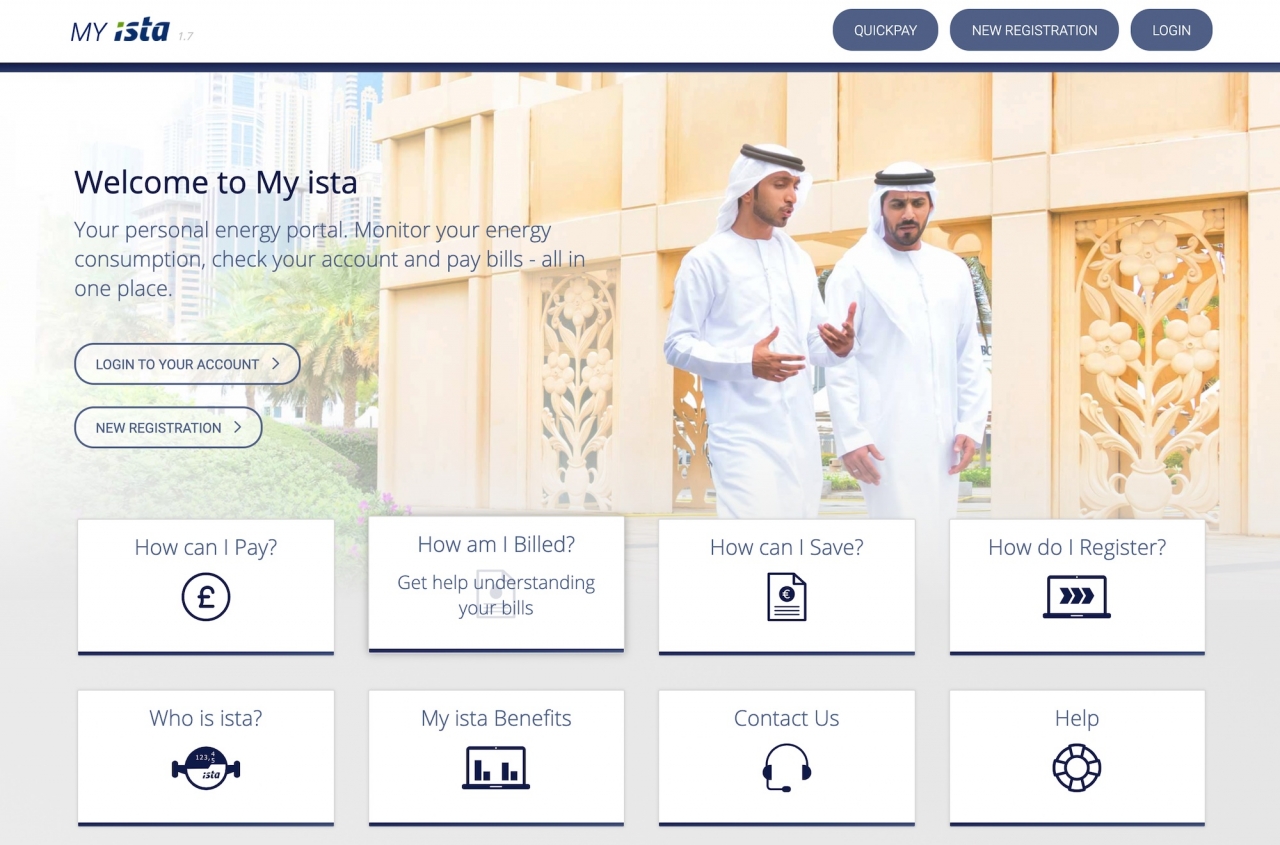Click the faded document icon in Billed card
The width and height of the screenshot is (1280, 845).
[x=495, y=593]
